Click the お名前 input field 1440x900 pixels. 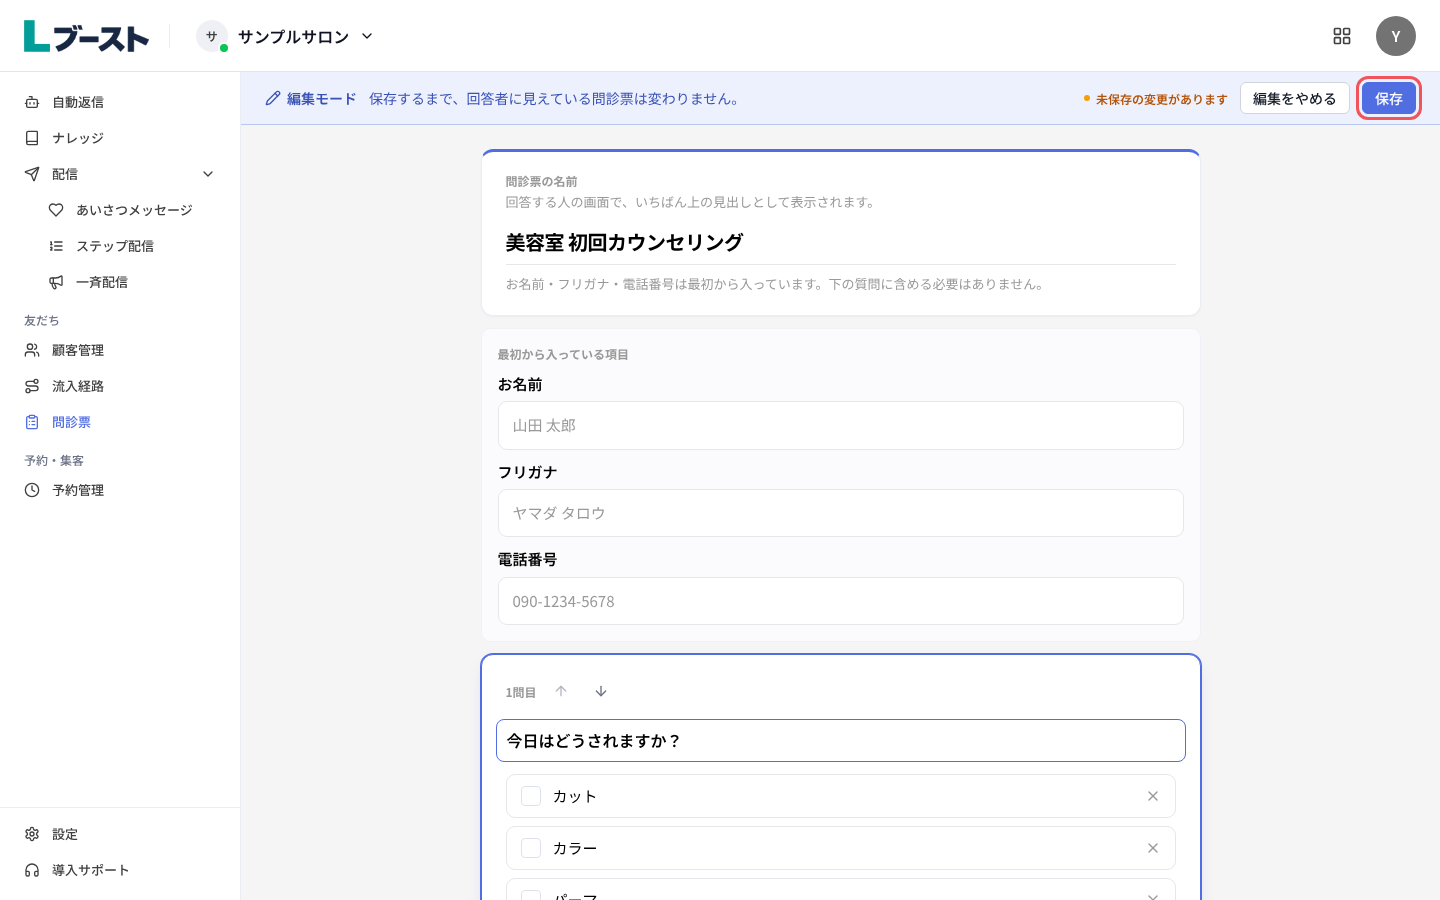pos(840,426)
